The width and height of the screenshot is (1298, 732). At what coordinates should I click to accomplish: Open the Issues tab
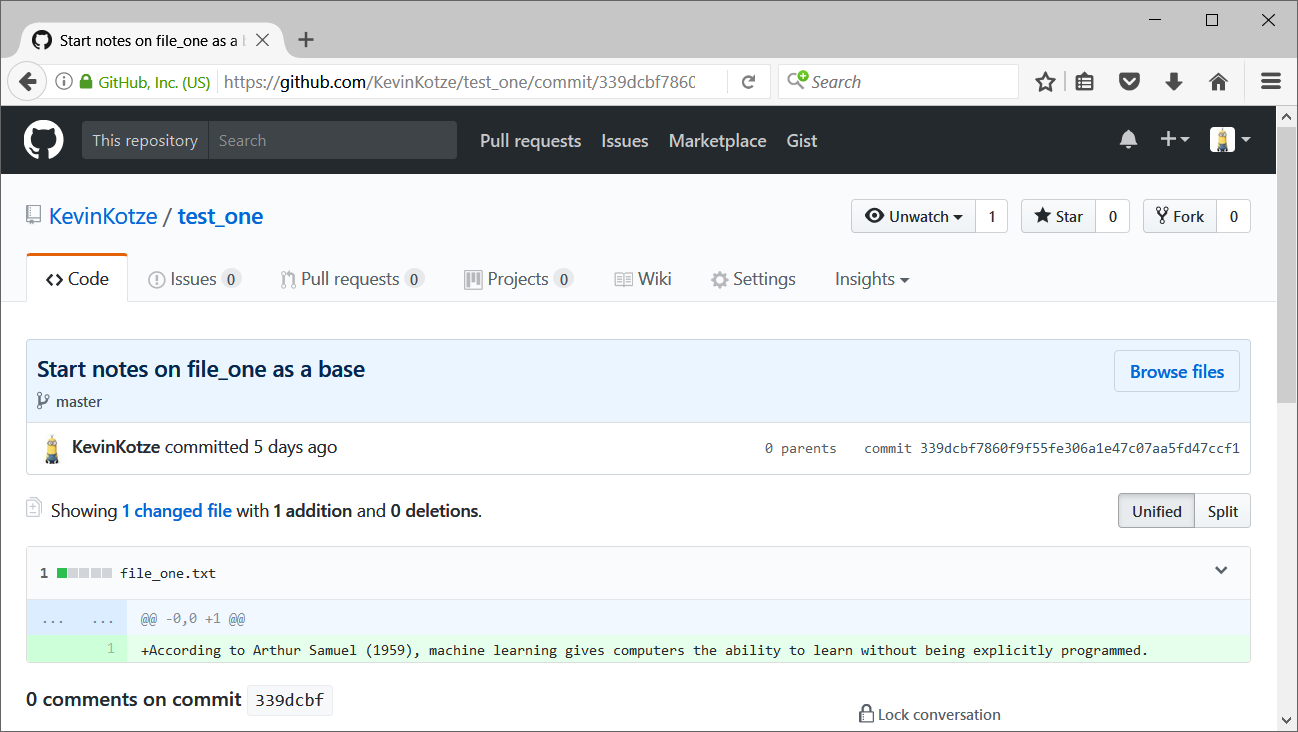tap(194, 279)
